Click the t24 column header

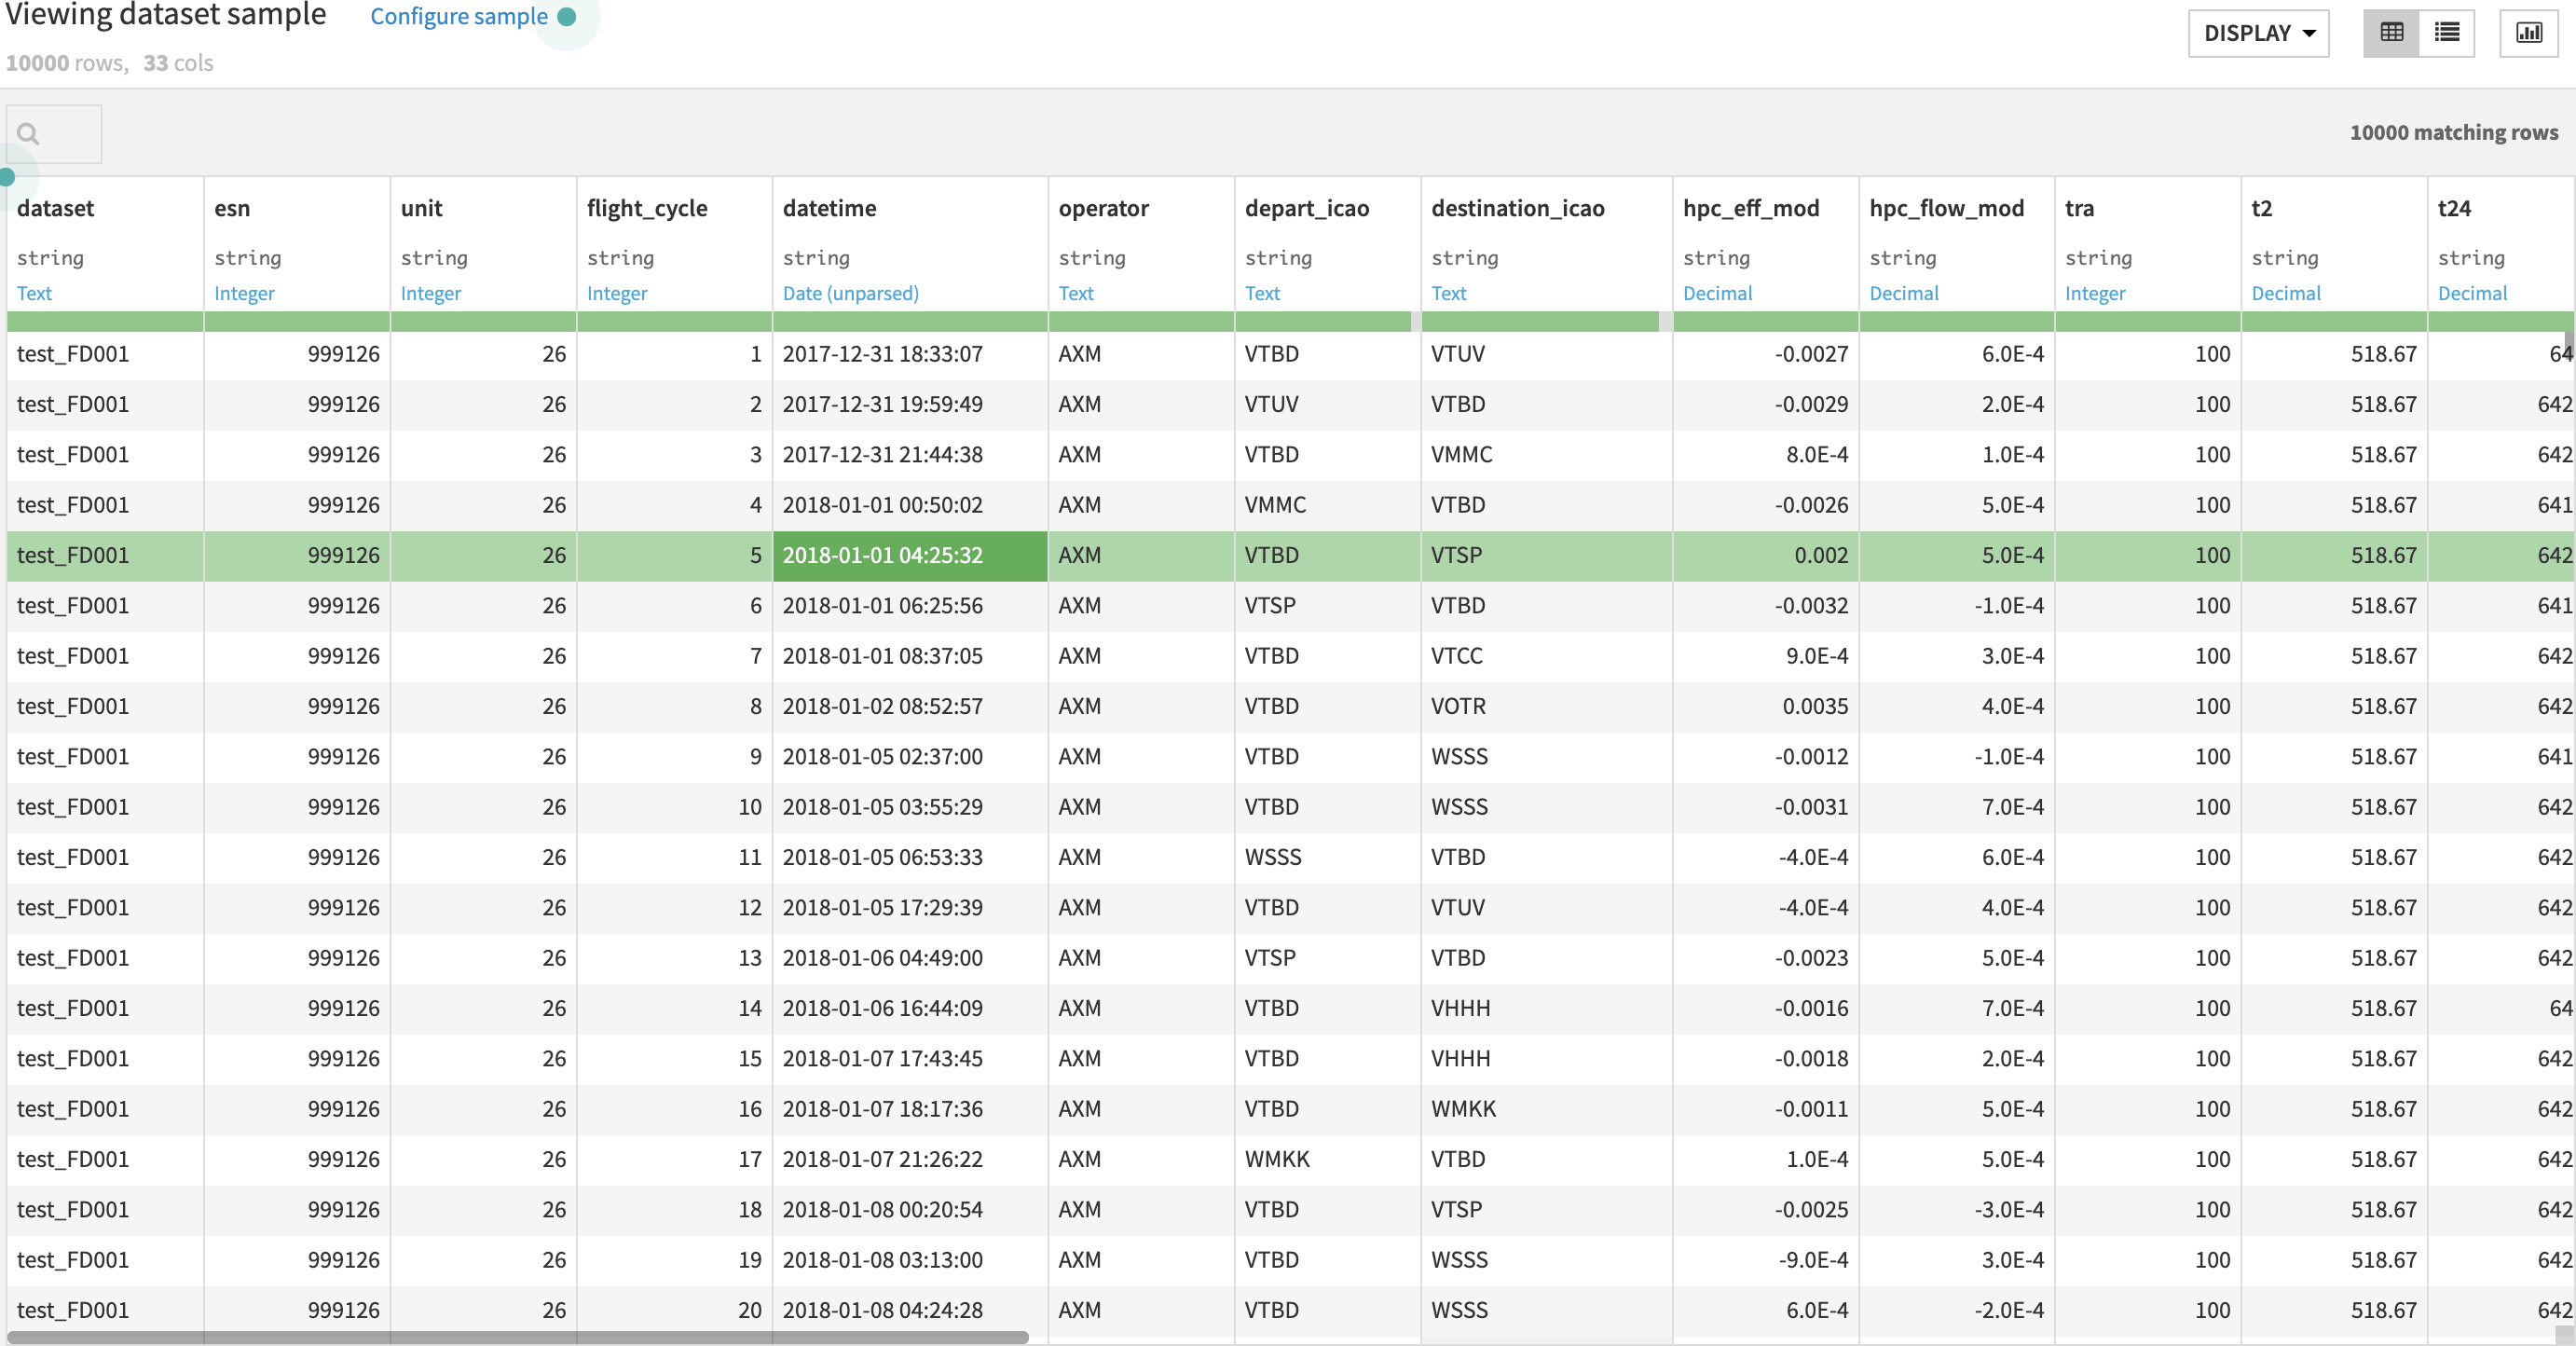click(x=2454, y=208)
